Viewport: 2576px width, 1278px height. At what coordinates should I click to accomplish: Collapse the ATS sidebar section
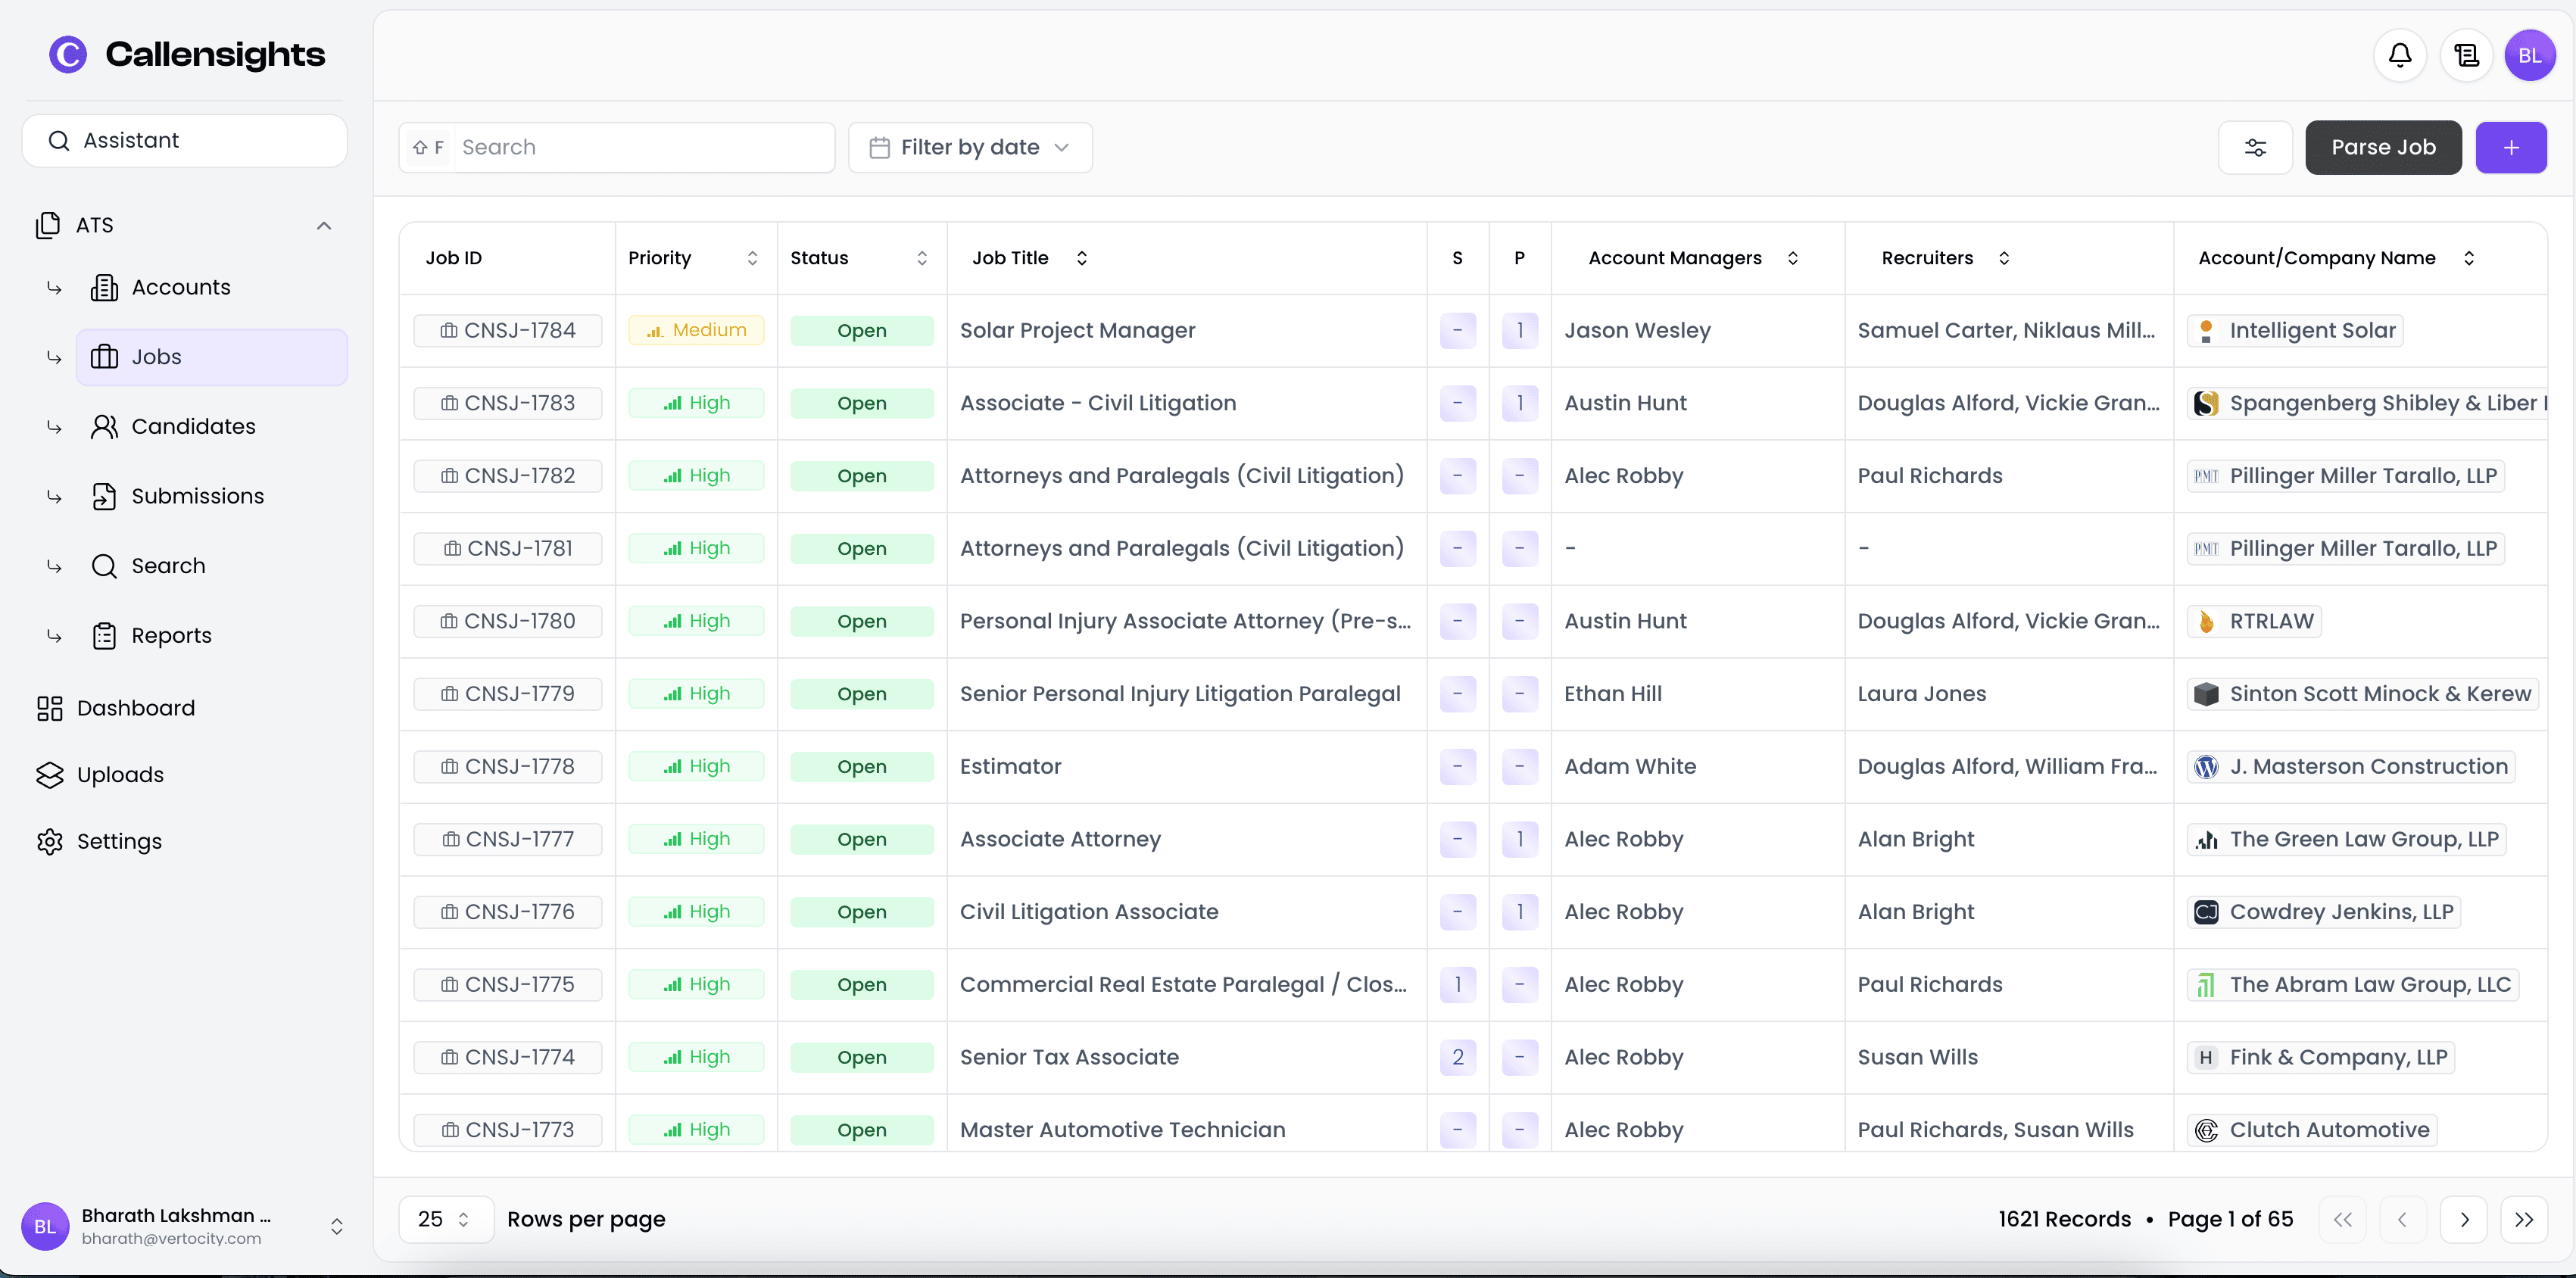point(323,225)
